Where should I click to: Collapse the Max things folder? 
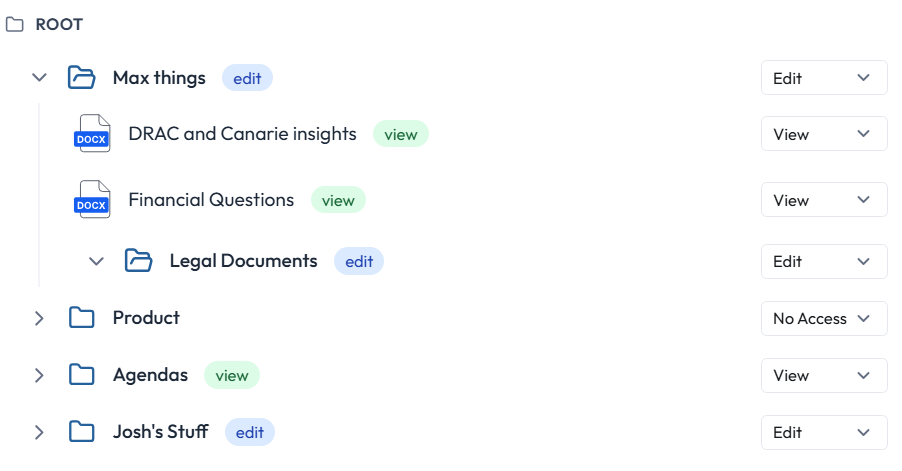tap(40, 77)
